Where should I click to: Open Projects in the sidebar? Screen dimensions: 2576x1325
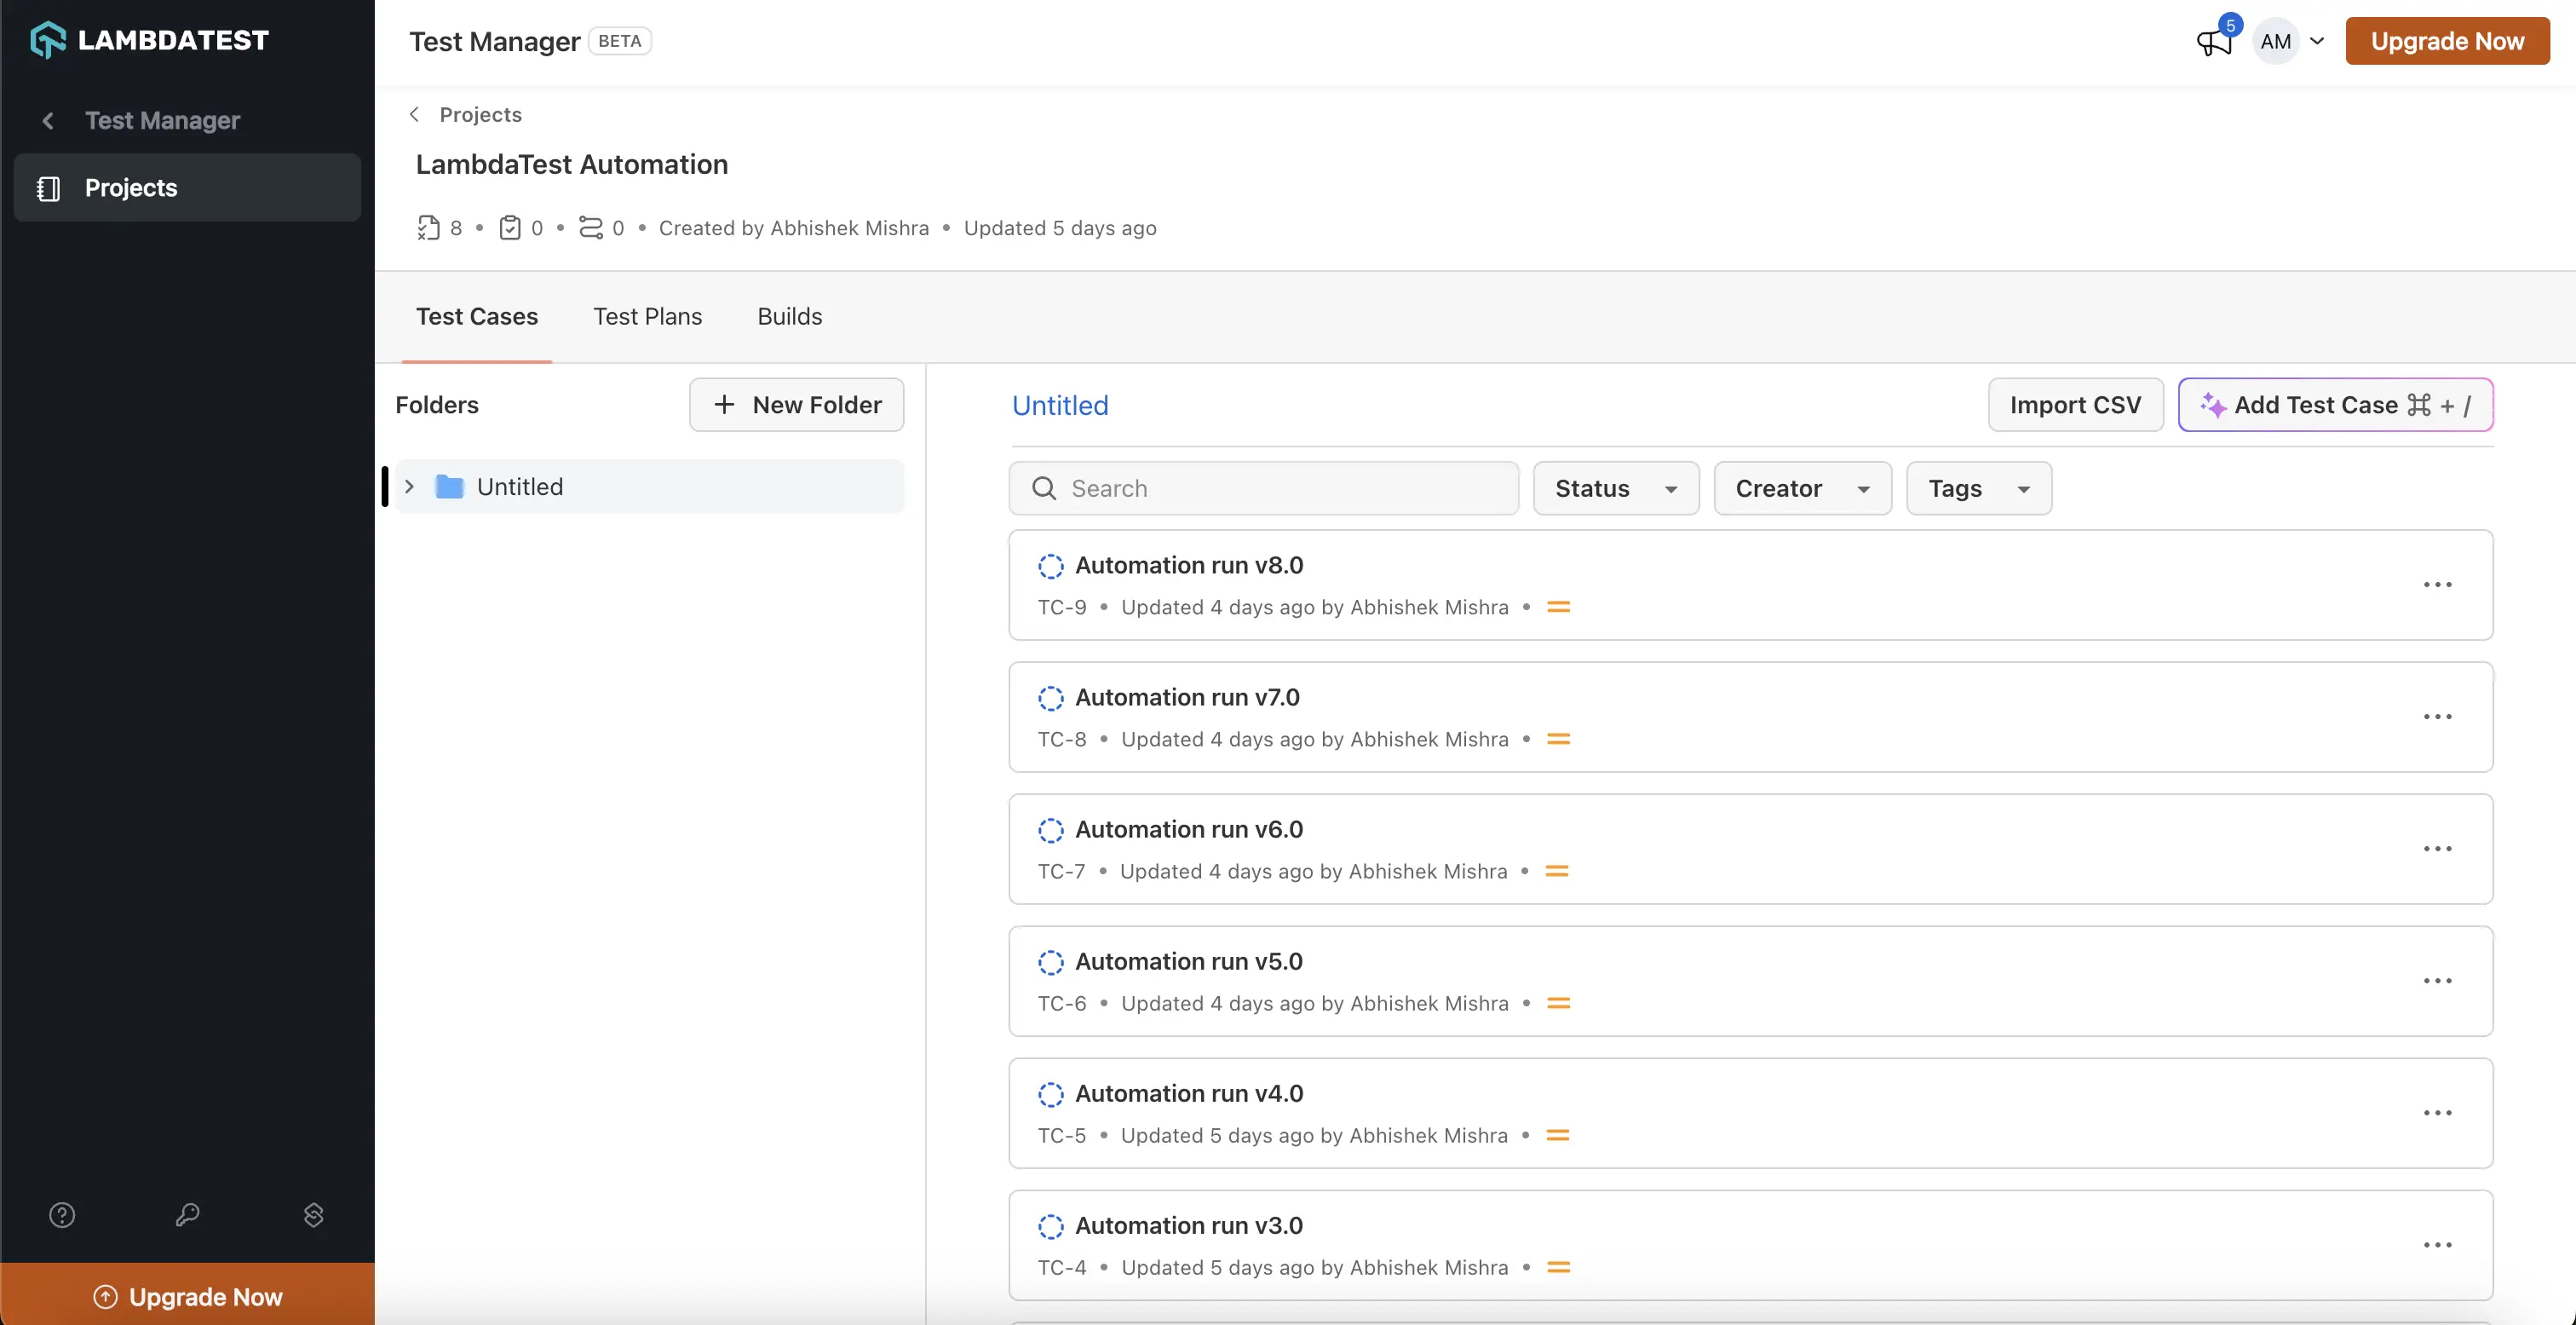point(187,187)
